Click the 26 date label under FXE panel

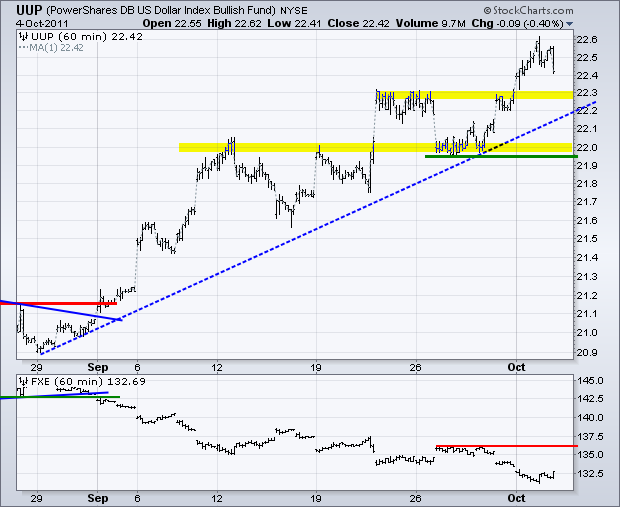click(x=415, y=498)
